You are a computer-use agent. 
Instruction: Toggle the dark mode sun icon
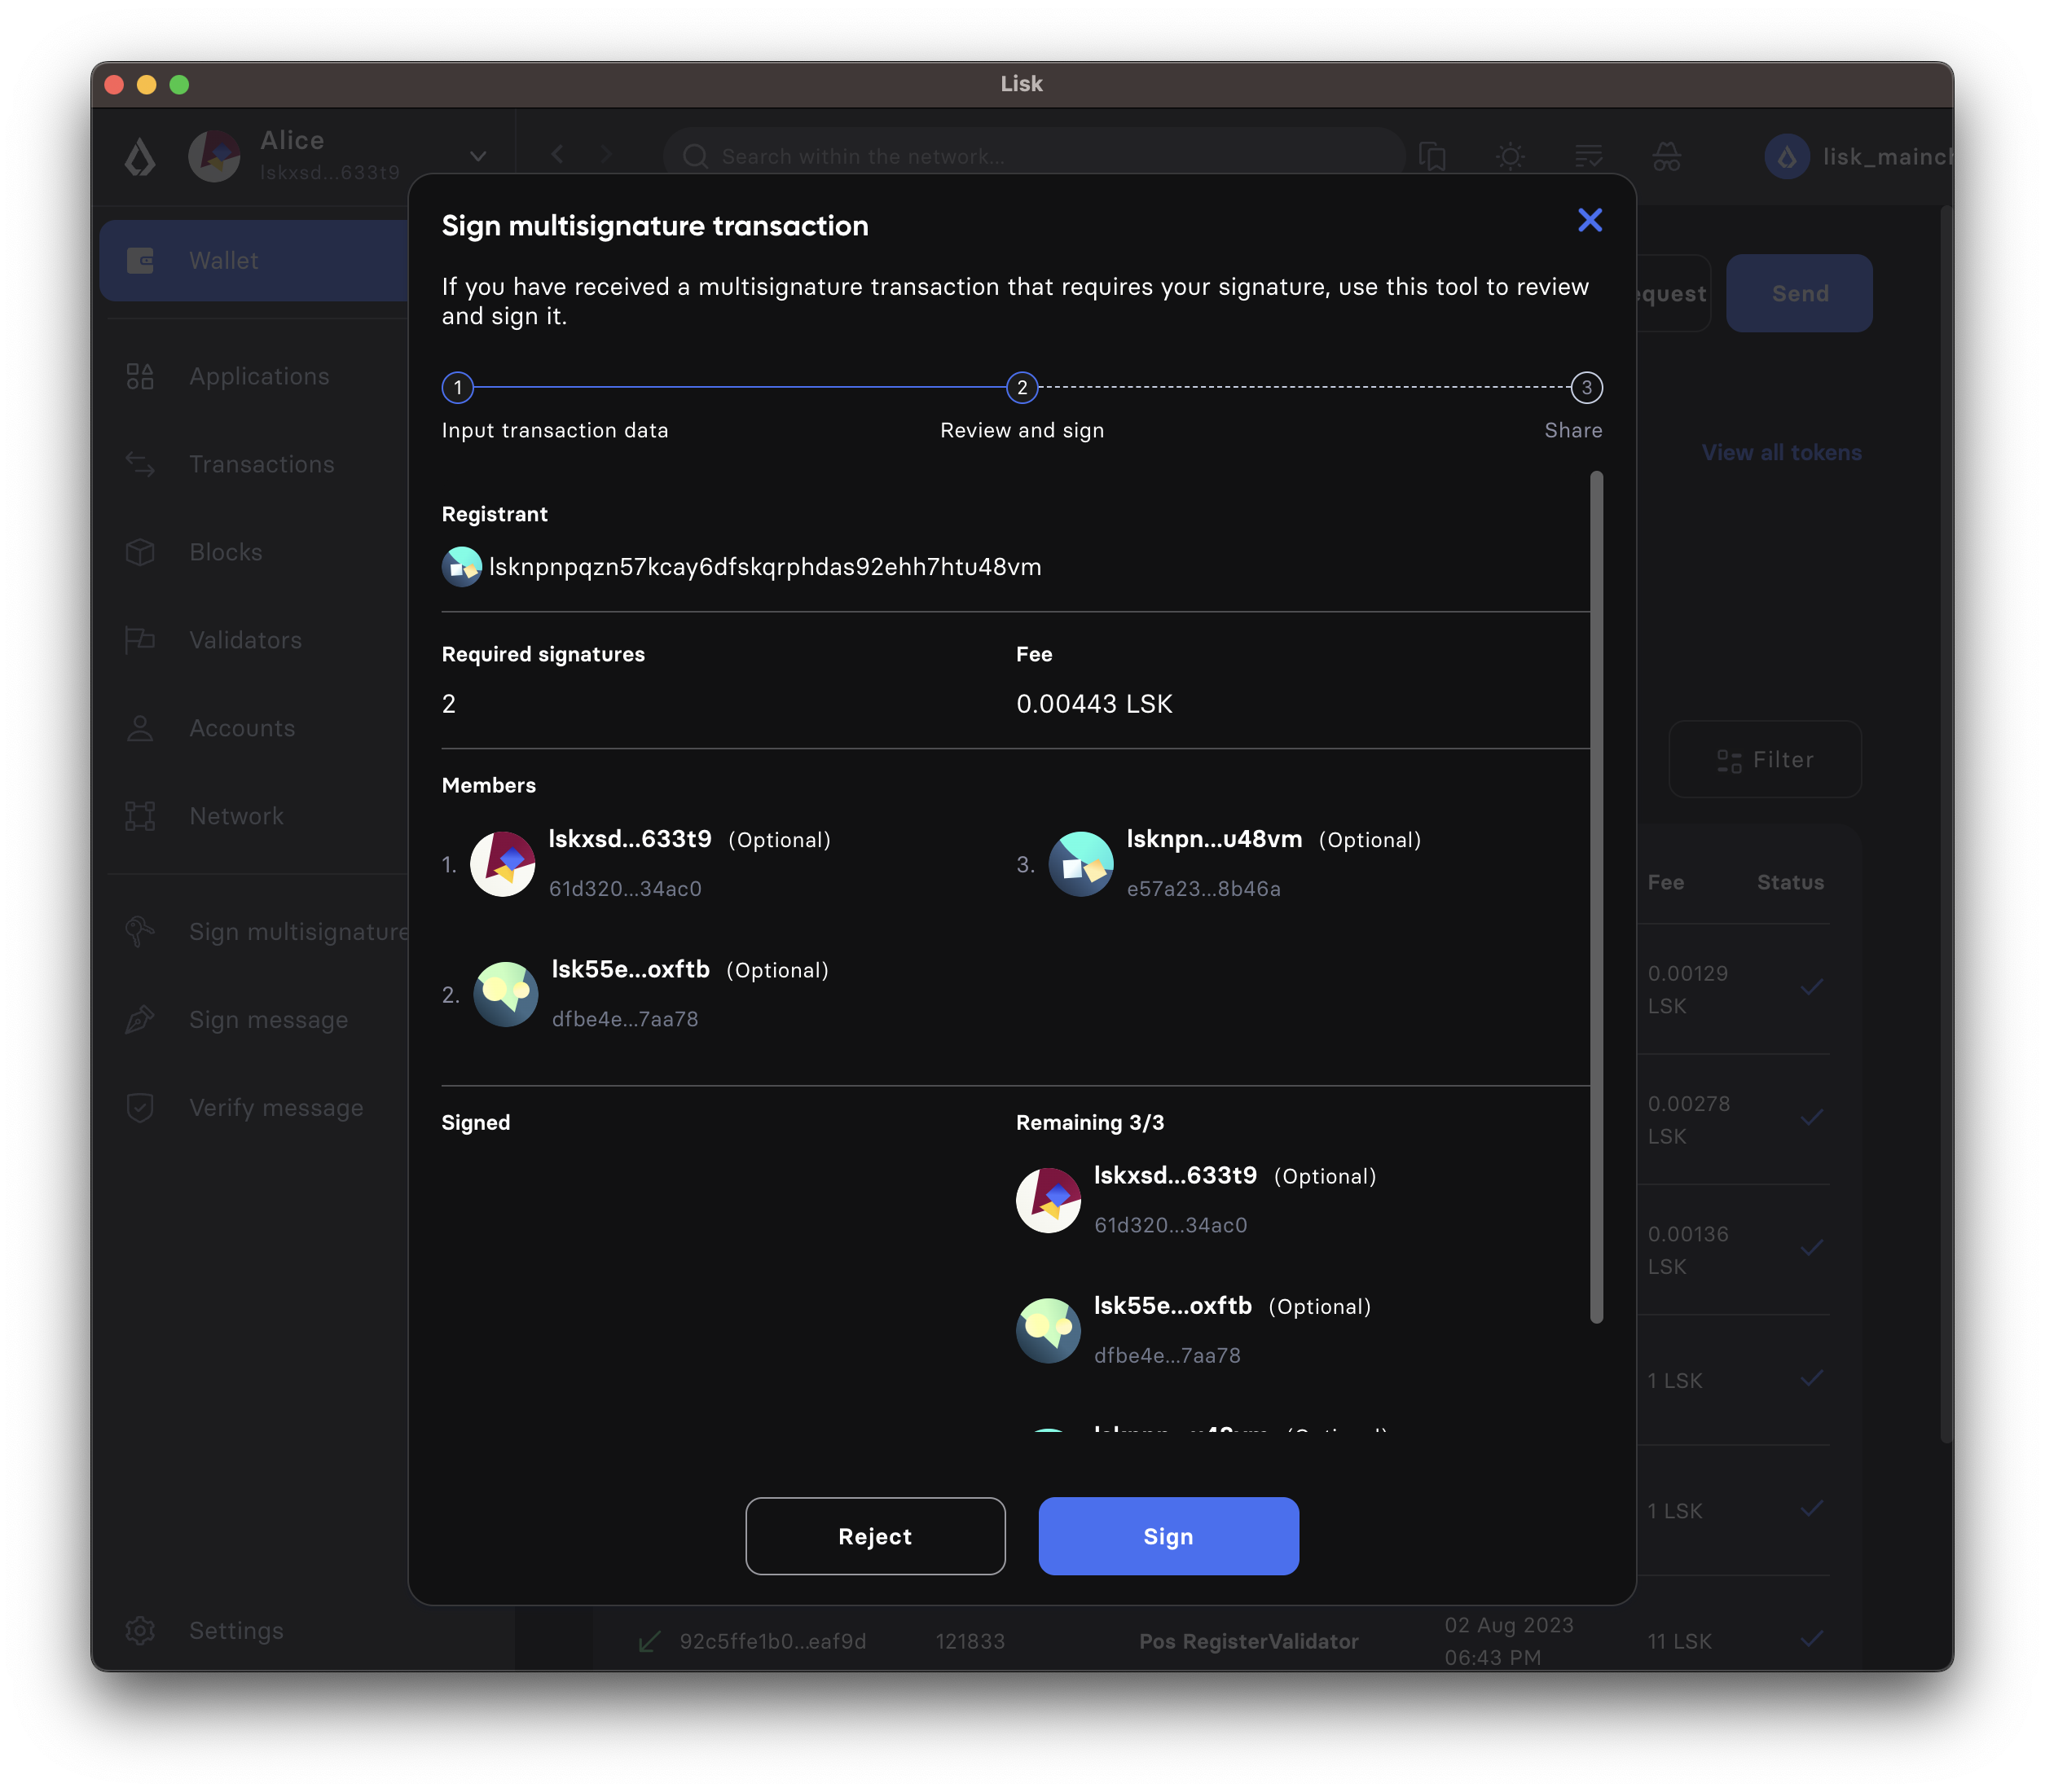pos(1510,156)
